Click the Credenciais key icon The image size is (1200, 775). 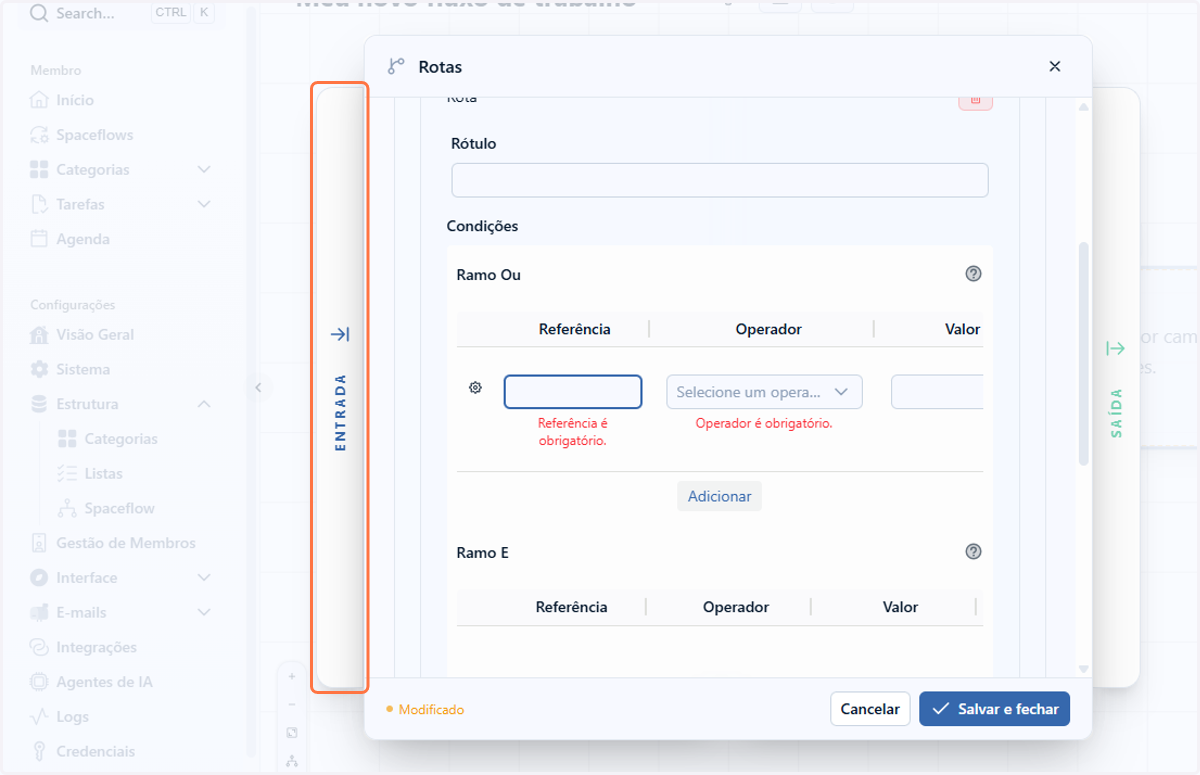pyautogui.click(x=39, y=751)
